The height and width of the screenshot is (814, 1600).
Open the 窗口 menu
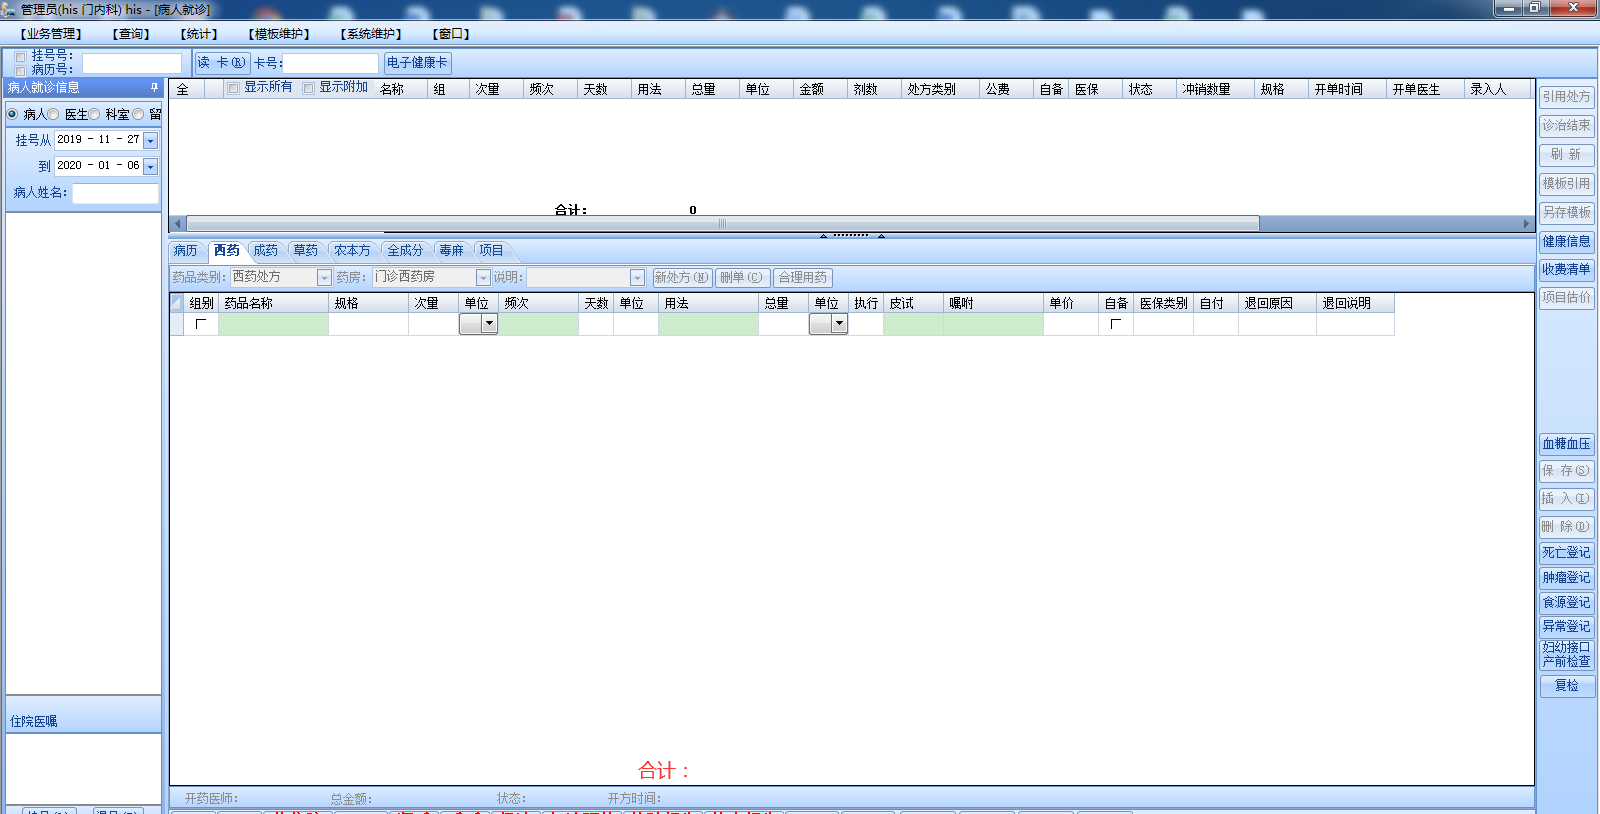tap(451, 34)
